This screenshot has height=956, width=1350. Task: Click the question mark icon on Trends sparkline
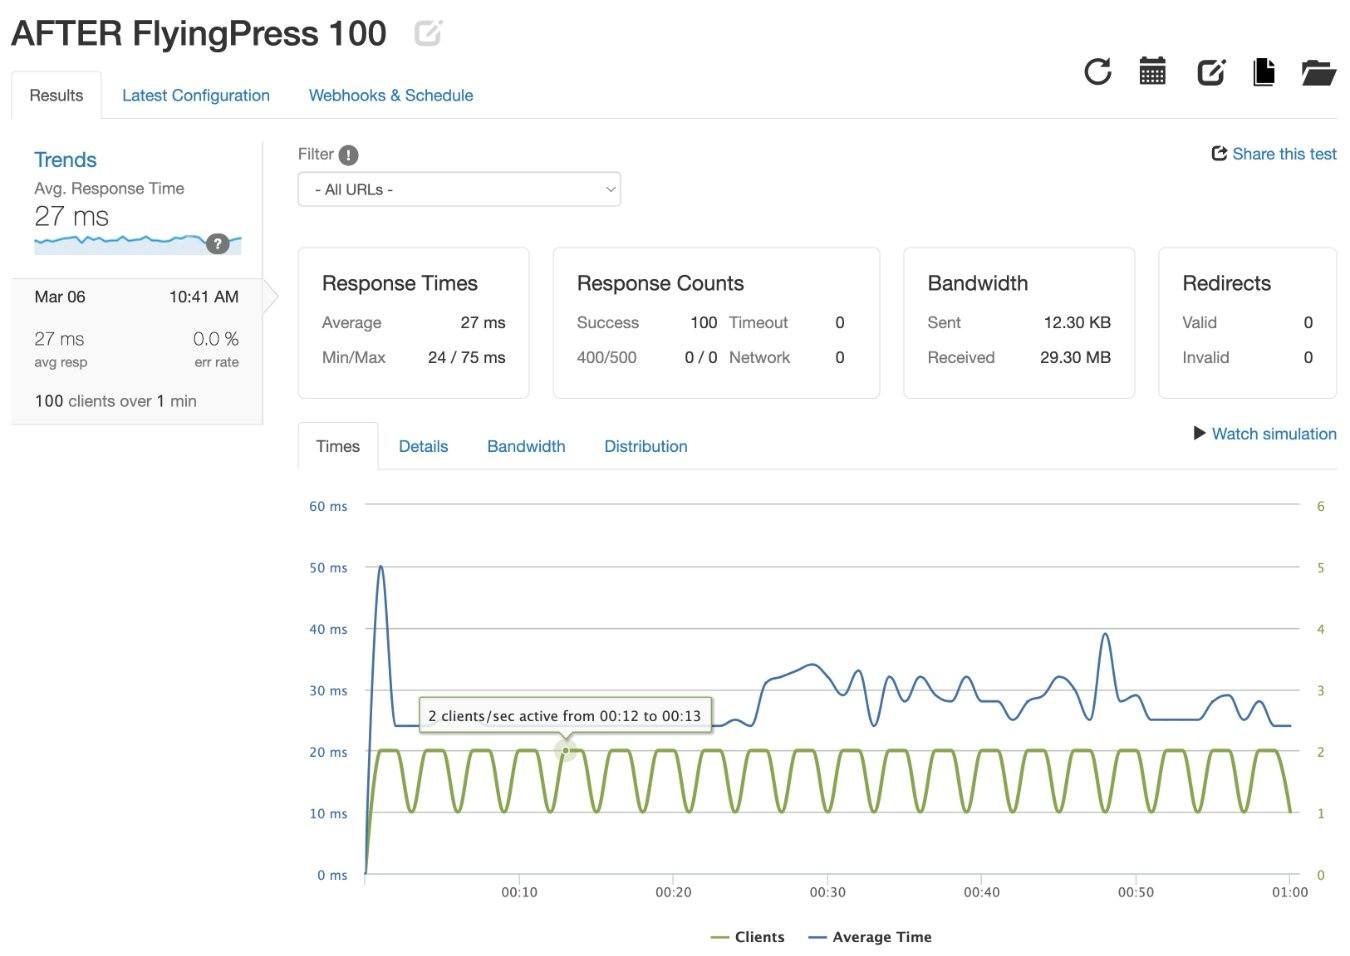point(217,243)
